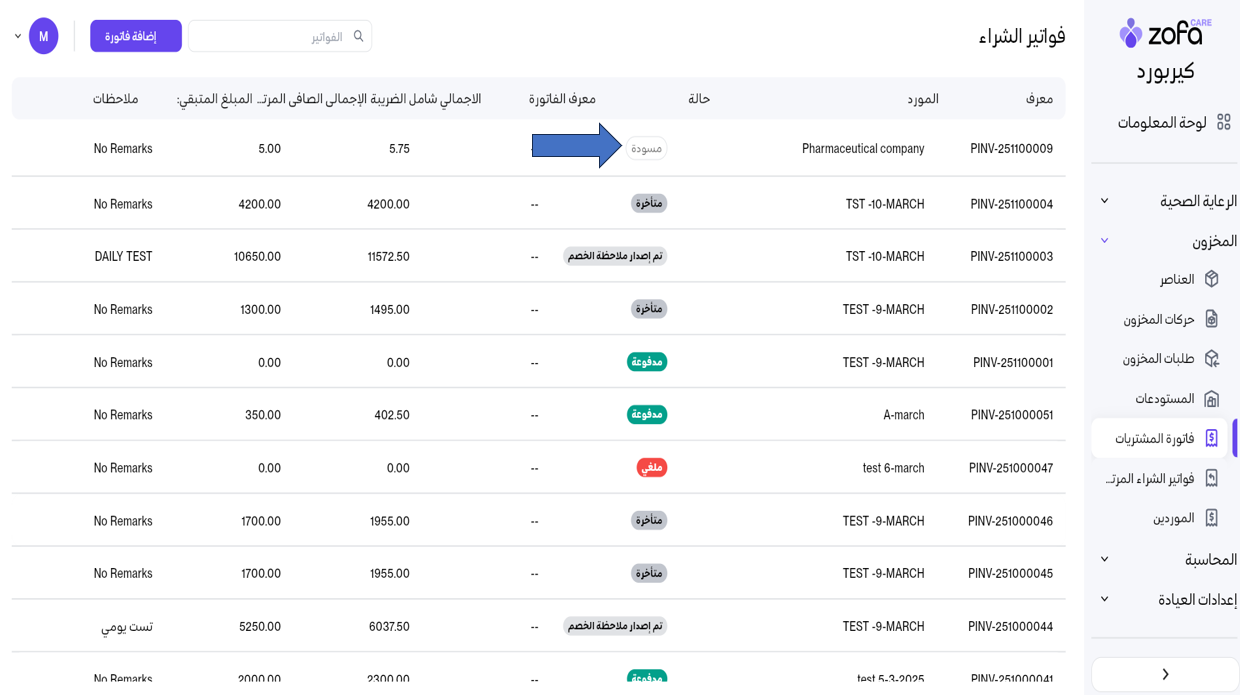Click the draft status badge
Screen dimensions: 1240x695
tap(647, 149)
